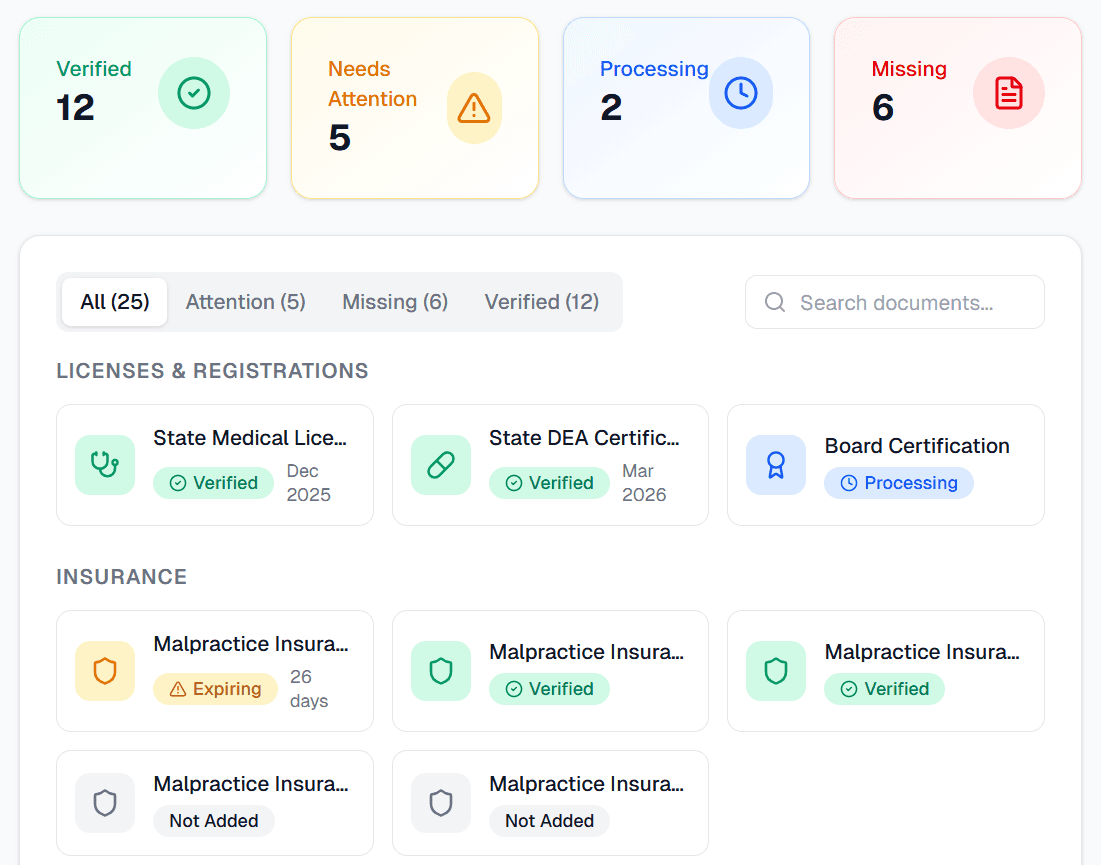Click the 'INSURANCE' section heading
Screen dimensions: 1101x865
pos(121,576)
